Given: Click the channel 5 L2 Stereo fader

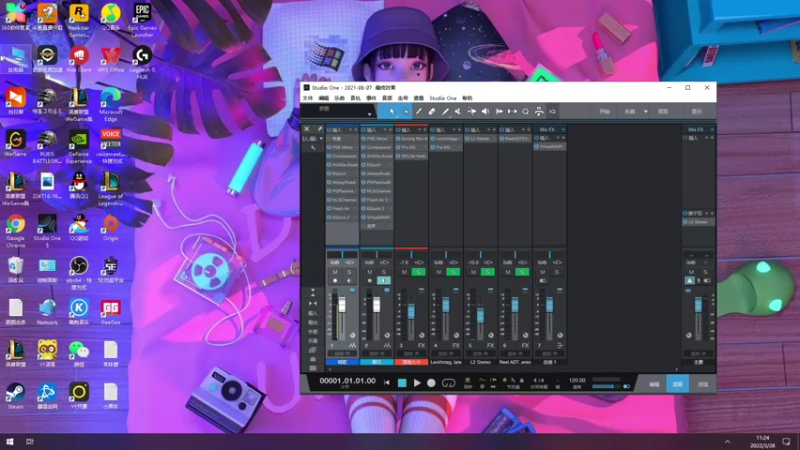Looking at the screenshot, I should coord(480,315).
